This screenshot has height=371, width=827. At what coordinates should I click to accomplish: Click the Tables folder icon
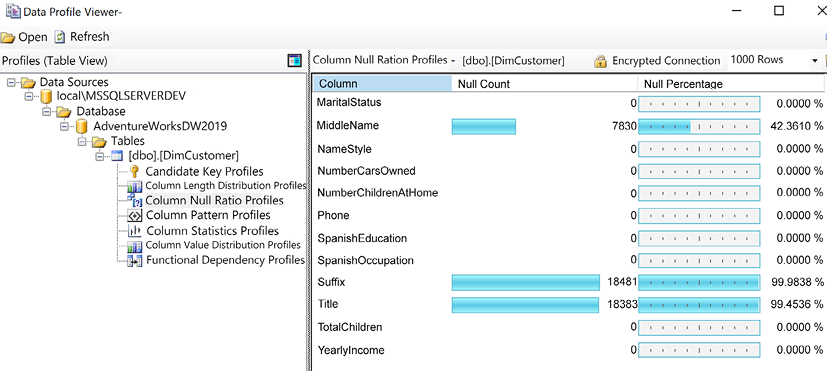pyautogui.click(x=99, y=141)
